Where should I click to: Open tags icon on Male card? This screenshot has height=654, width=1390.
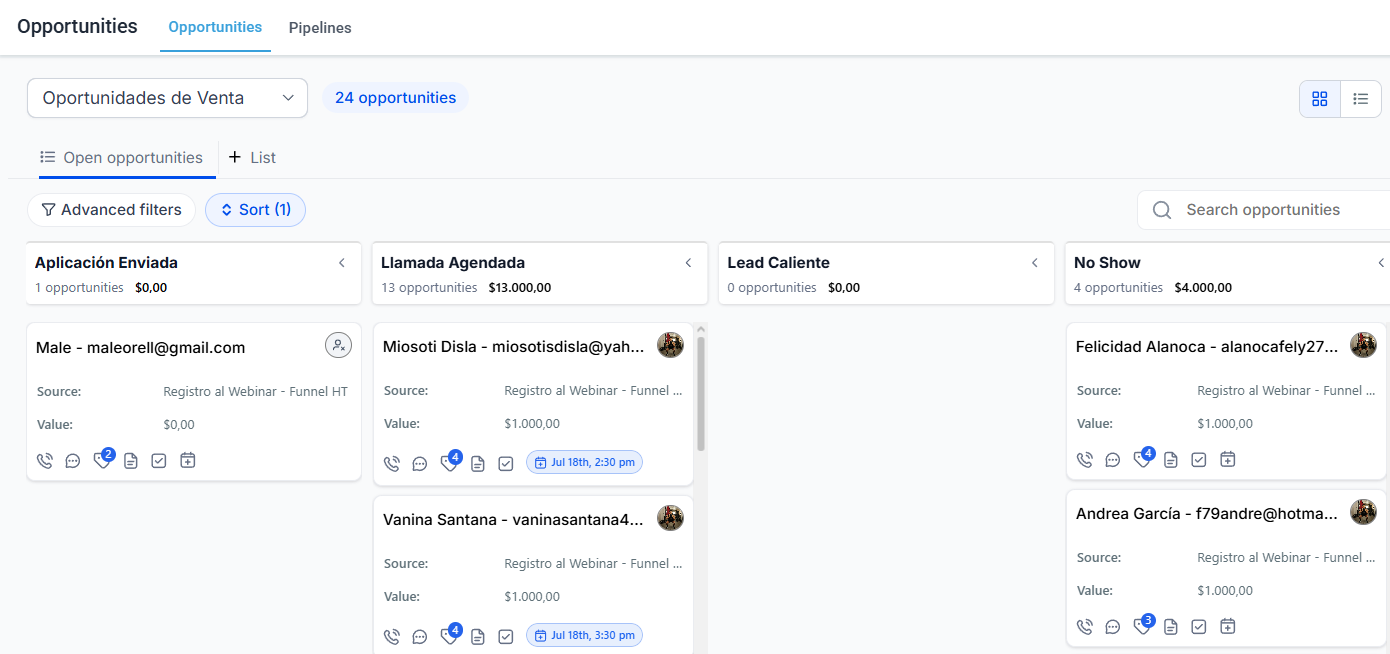tap(102, 460)
